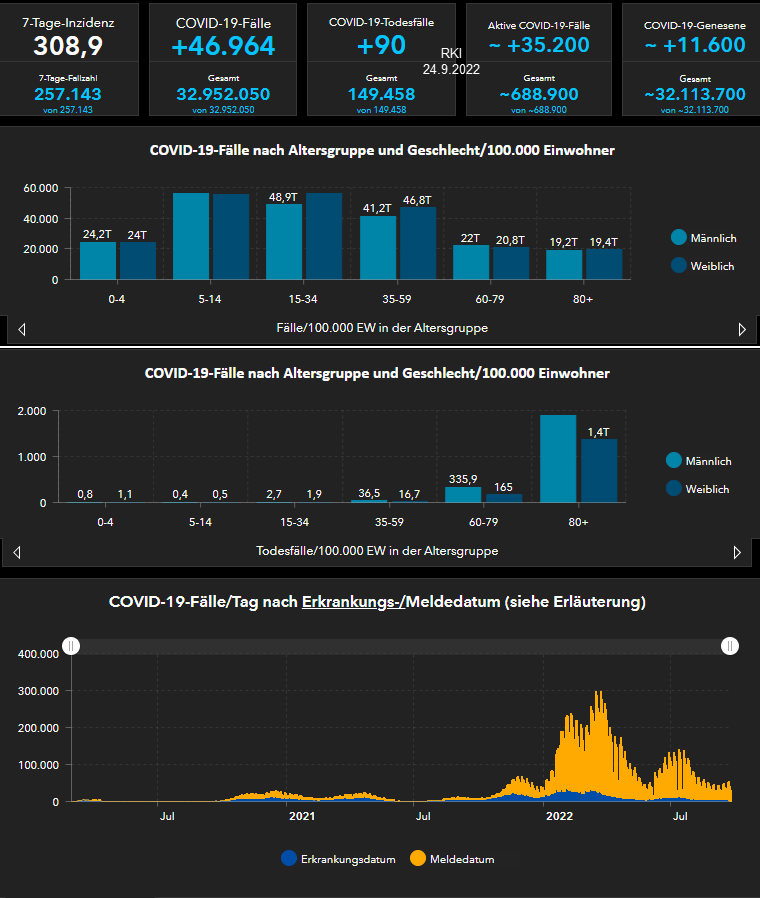Select the male 80+ bar in deaths chart
The image size is (760, 898).
(558, 458)
